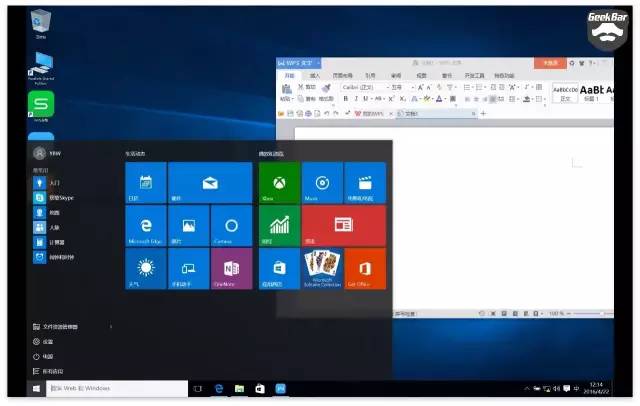Show All apps list in Start menu
This screenshot has height=406, width=640.
click(x=48, y=372)
